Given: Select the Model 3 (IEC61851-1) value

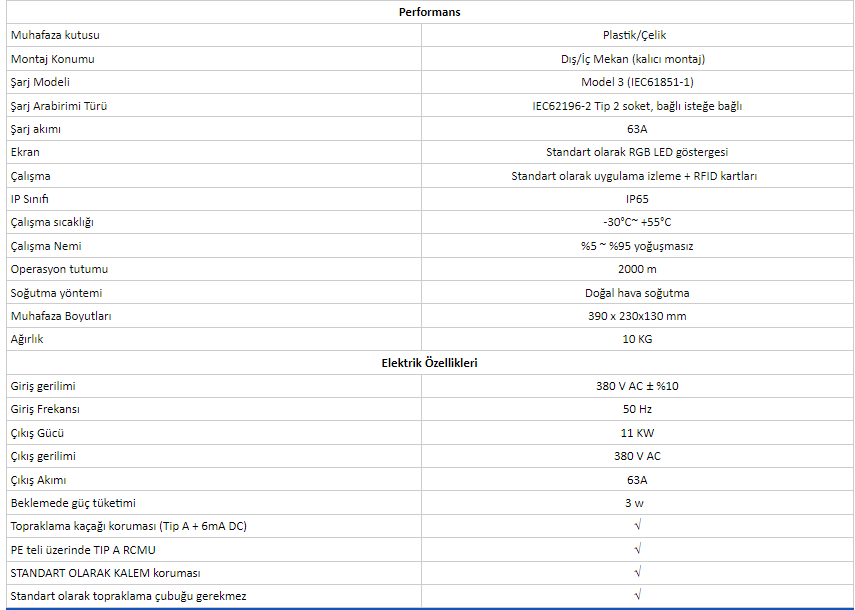Looking at the screenshot, I should tap(637, 82).
